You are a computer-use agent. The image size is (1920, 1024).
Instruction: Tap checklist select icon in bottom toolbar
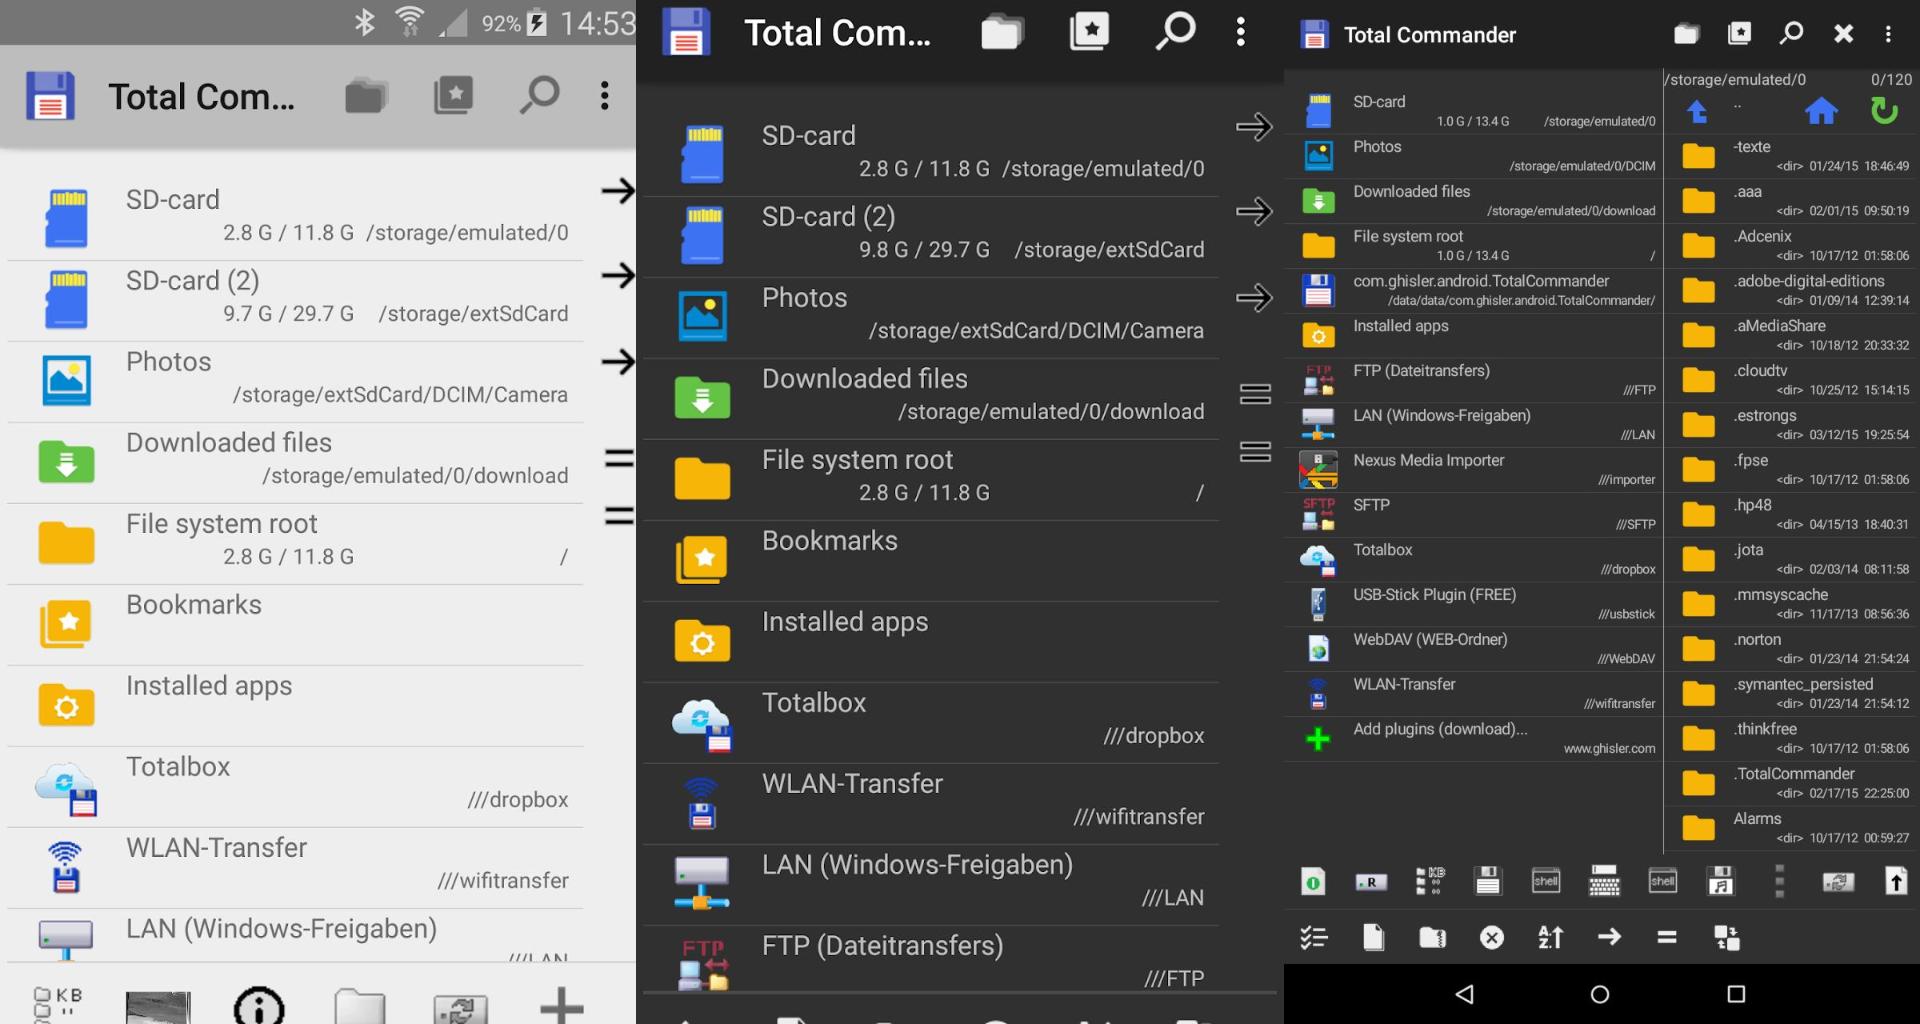[x=1313, y=937]
